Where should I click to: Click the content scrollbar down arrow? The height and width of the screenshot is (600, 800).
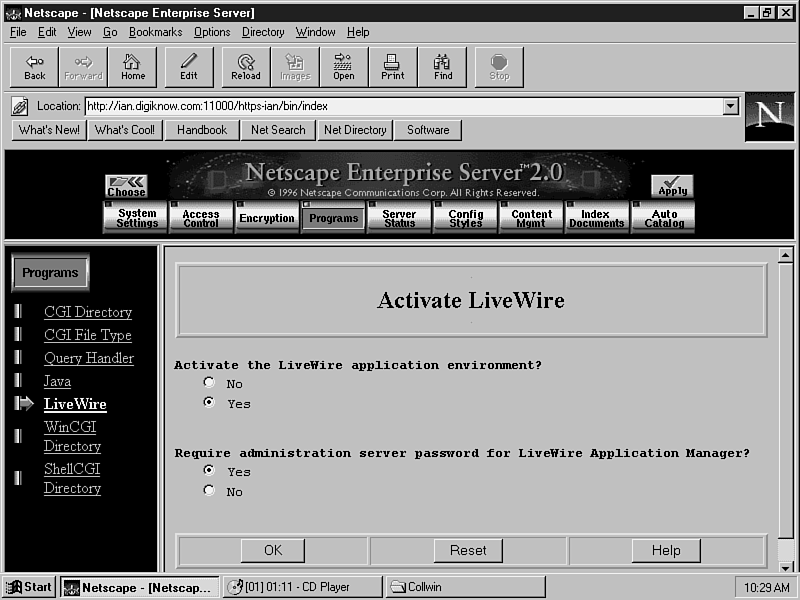(785, 566)
